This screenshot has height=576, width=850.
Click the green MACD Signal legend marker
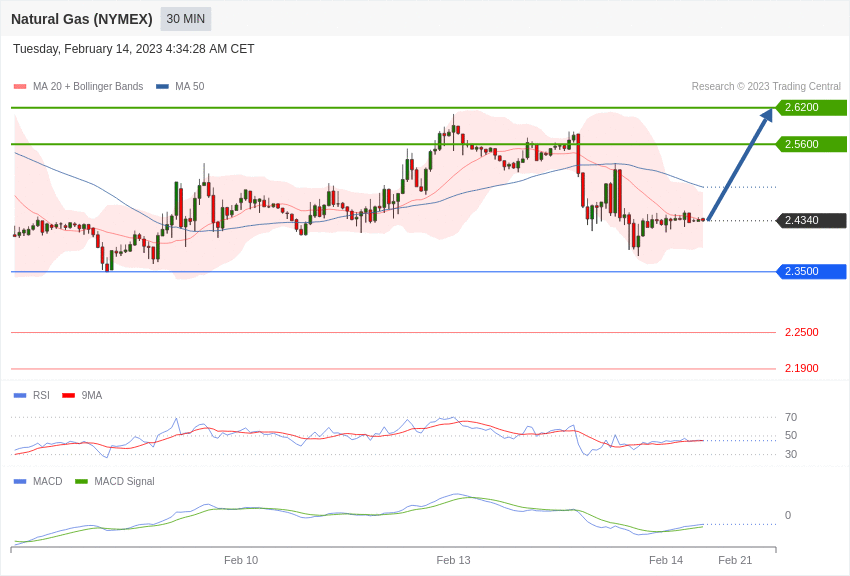click(81, 482)
